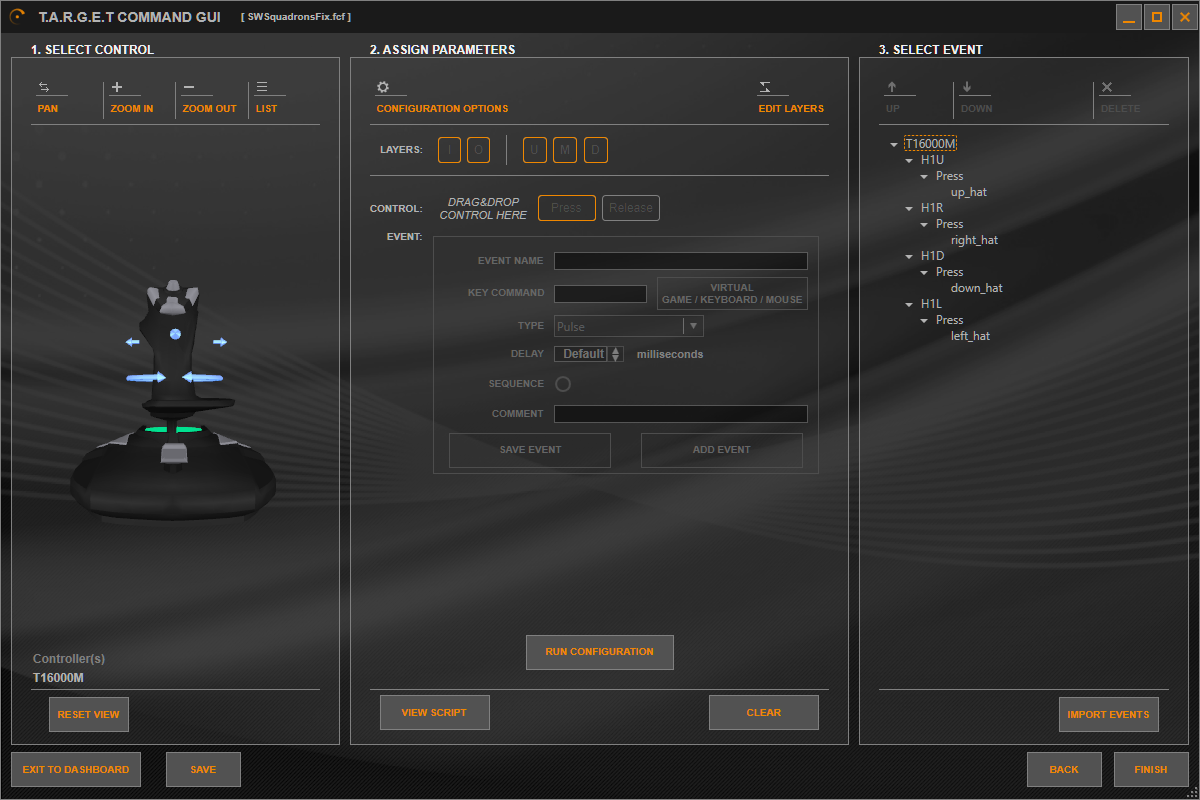
Task: Click Reset View button
Action: 89,715
